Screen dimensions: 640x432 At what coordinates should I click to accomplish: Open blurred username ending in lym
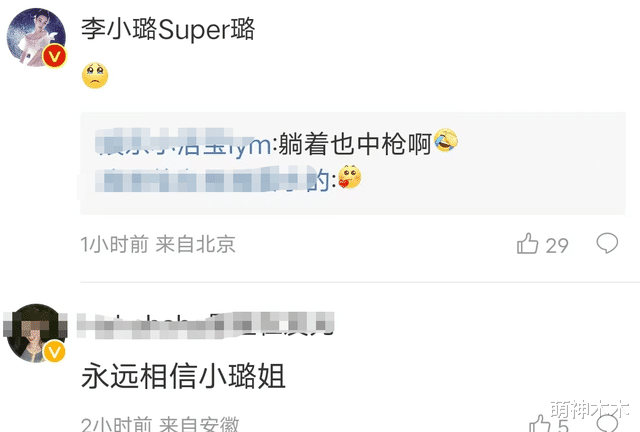183,143
